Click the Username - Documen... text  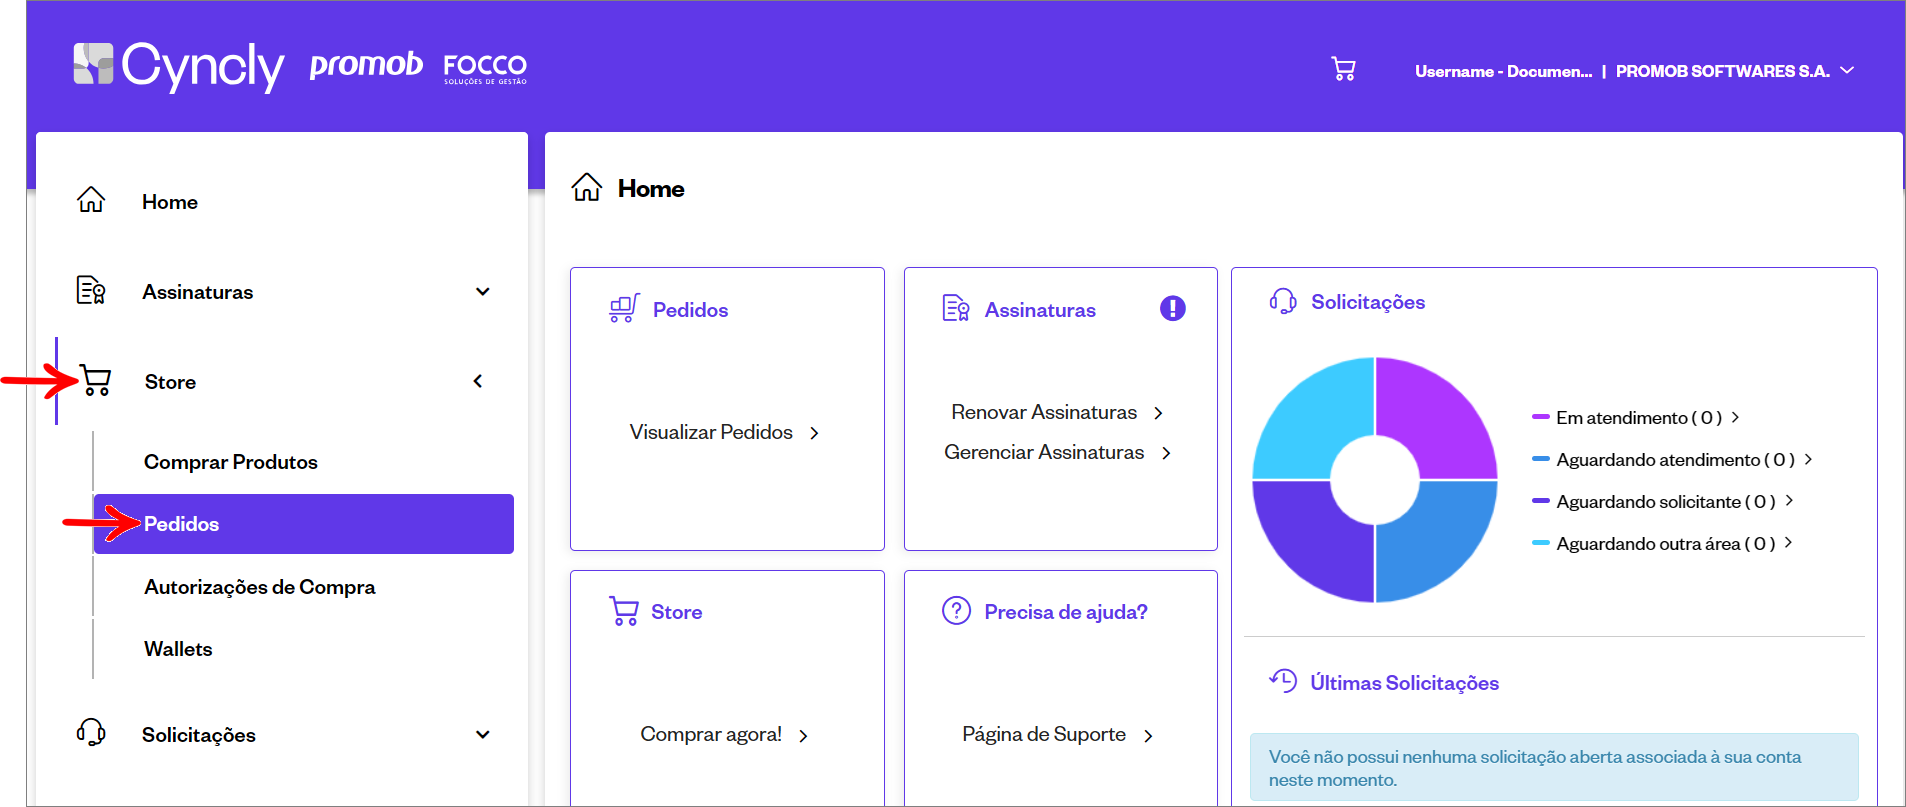tap(1503, 71)
